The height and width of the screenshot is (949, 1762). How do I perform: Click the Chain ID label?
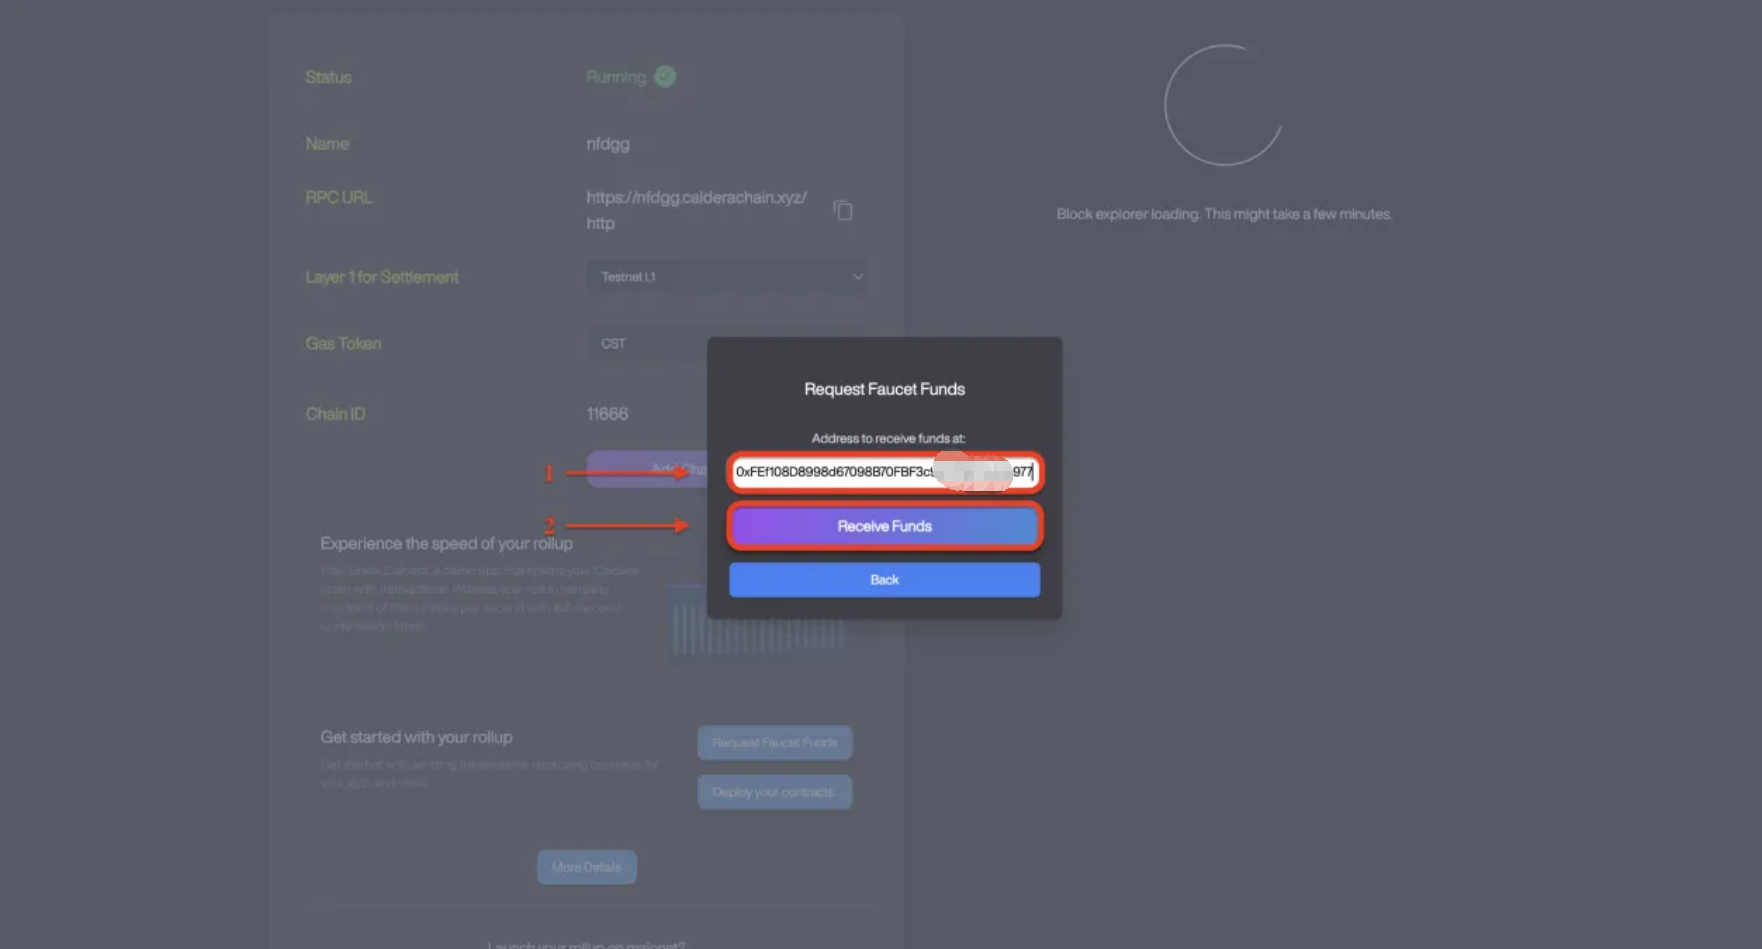335,414
